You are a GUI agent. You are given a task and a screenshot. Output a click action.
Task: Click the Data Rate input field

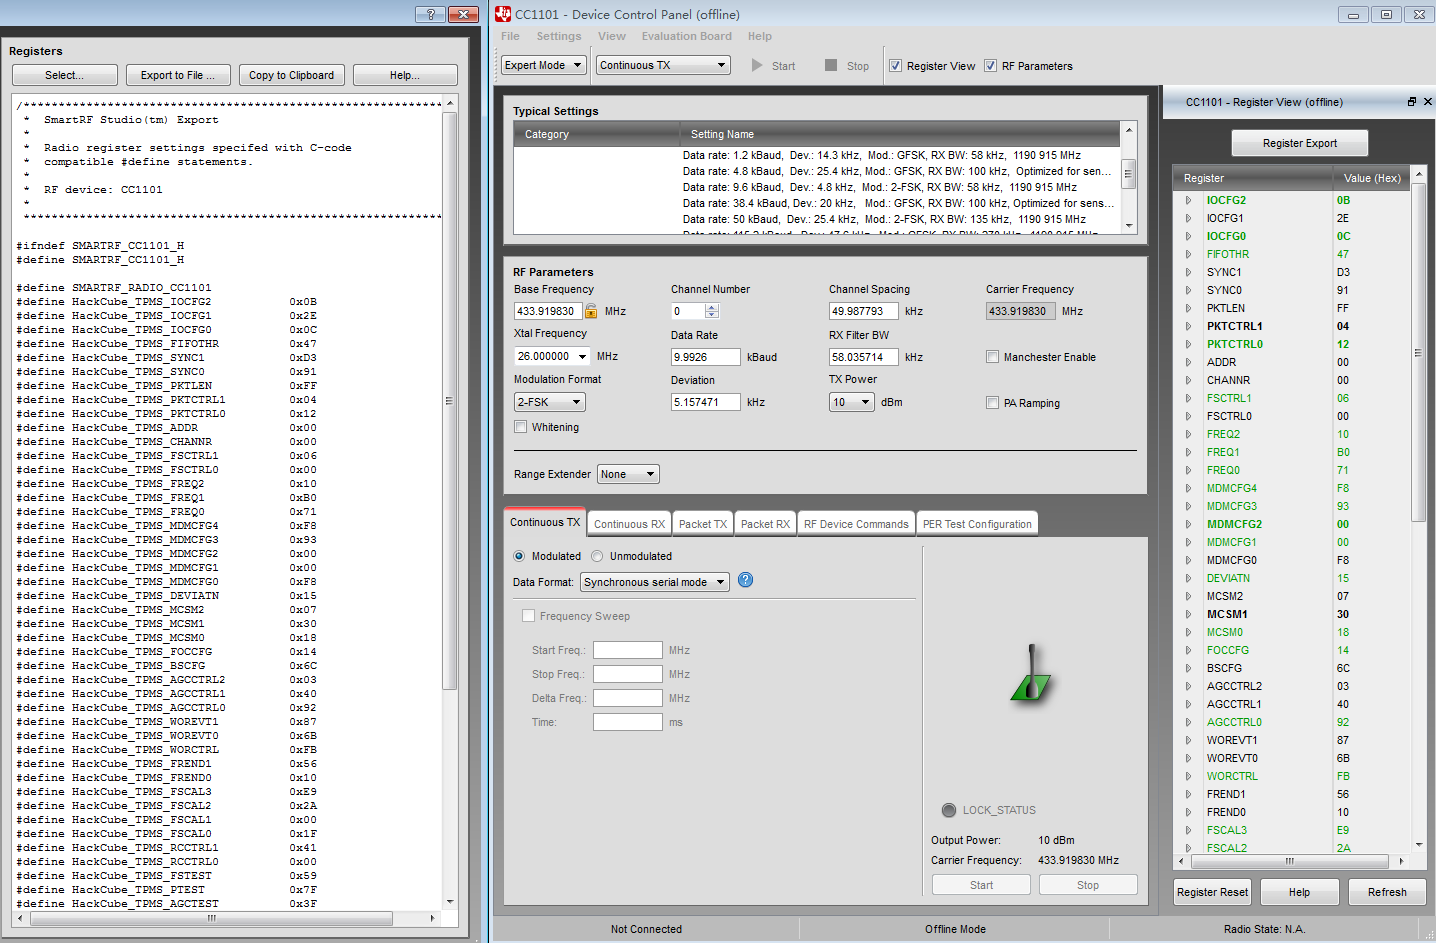point(705,357)
